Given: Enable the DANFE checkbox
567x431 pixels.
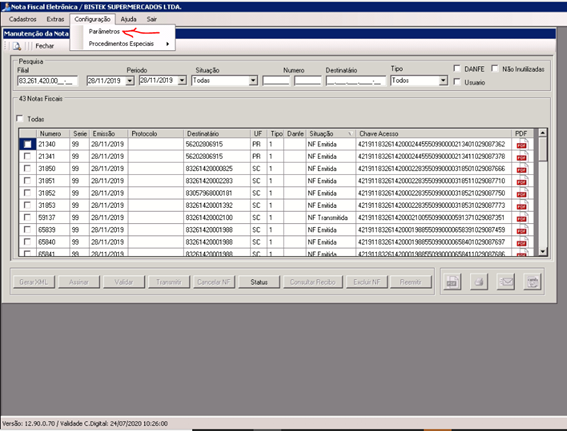Looking at the screenshot, I should click(457, 68).
